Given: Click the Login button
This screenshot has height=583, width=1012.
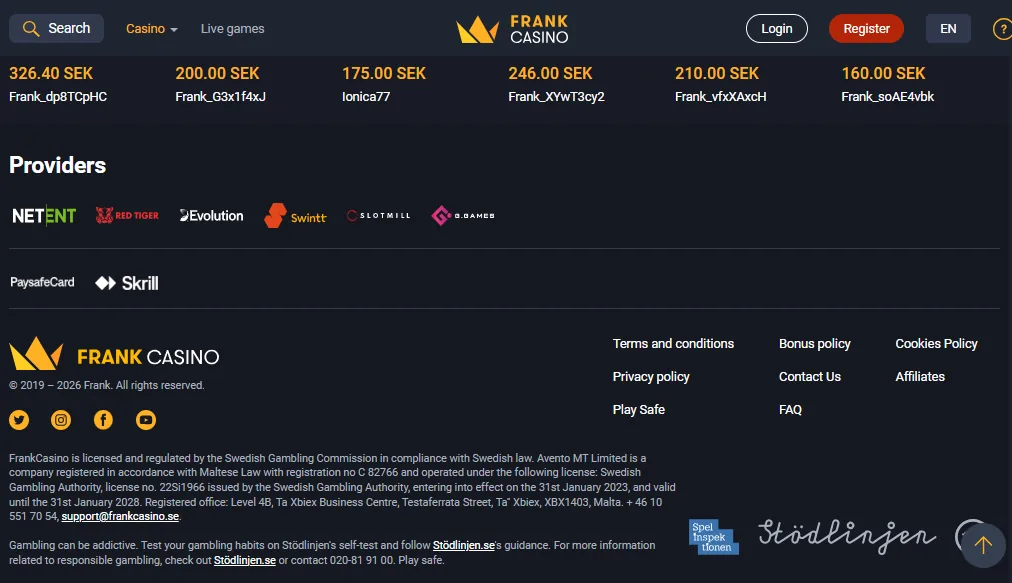Looking at the screenshot, I should tap(776, 28).
